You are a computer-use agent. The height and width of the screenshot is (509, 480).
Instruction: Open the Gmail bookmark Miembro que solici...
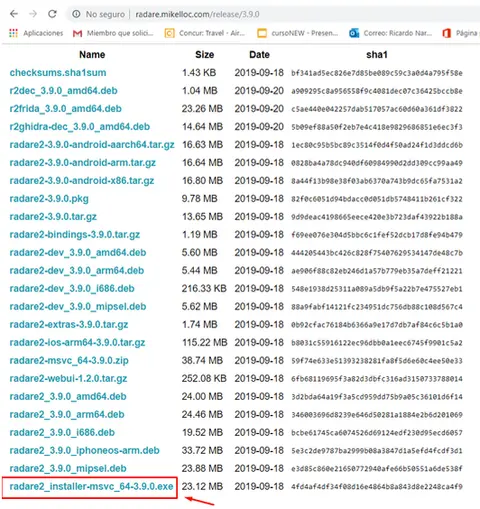pyautogui.click(x=113, y=33)
